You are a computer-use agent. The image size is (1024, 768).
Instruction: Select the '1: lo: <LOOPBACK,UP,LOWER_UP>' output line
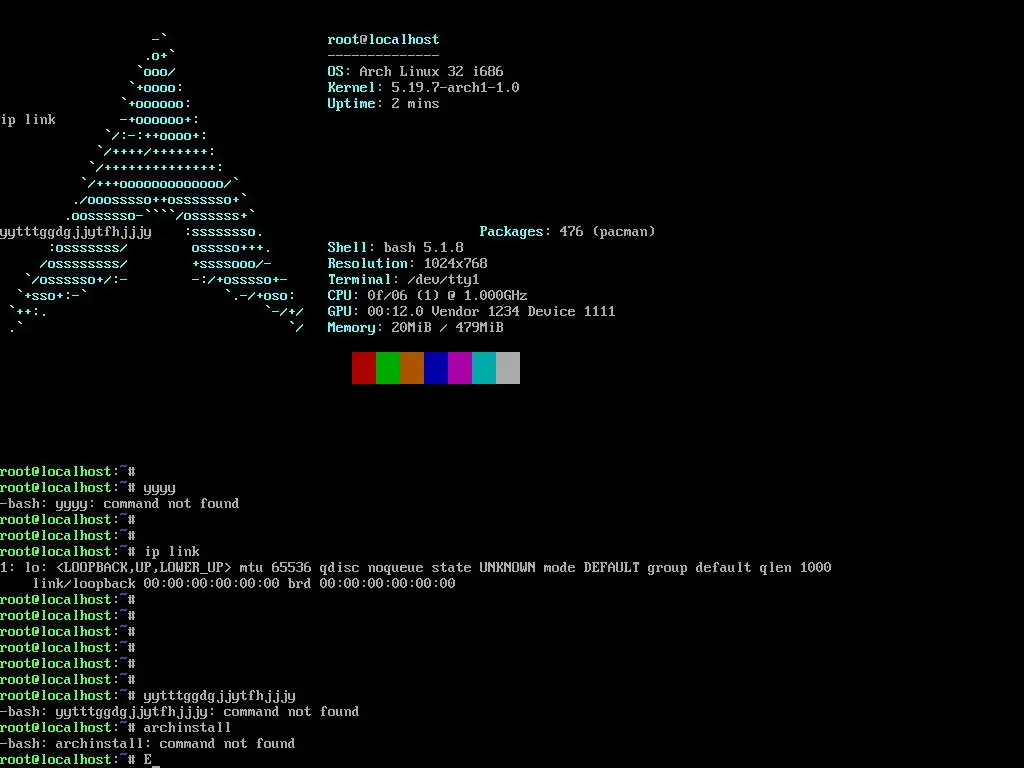click(x=416, y=568)
